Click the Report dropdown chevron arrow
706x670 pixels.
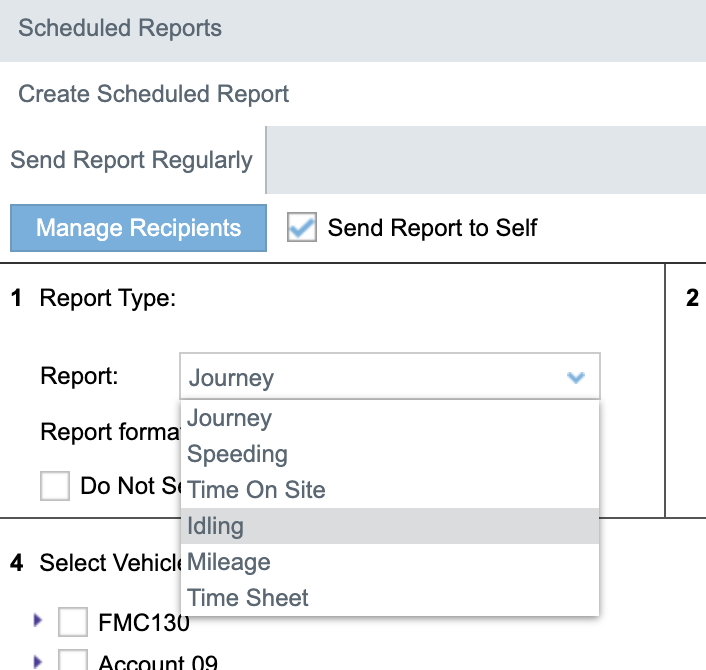click(575, 378)
